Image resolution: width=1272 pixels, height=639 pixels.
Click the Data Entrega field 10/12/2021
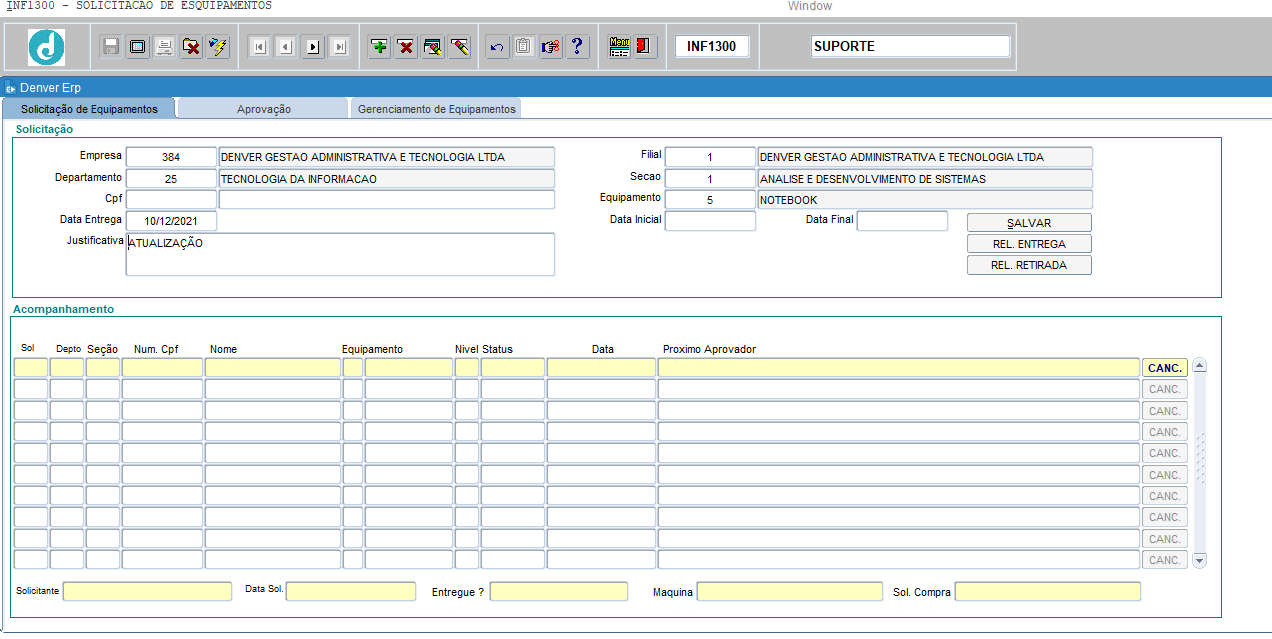click(x=171, y=221)
